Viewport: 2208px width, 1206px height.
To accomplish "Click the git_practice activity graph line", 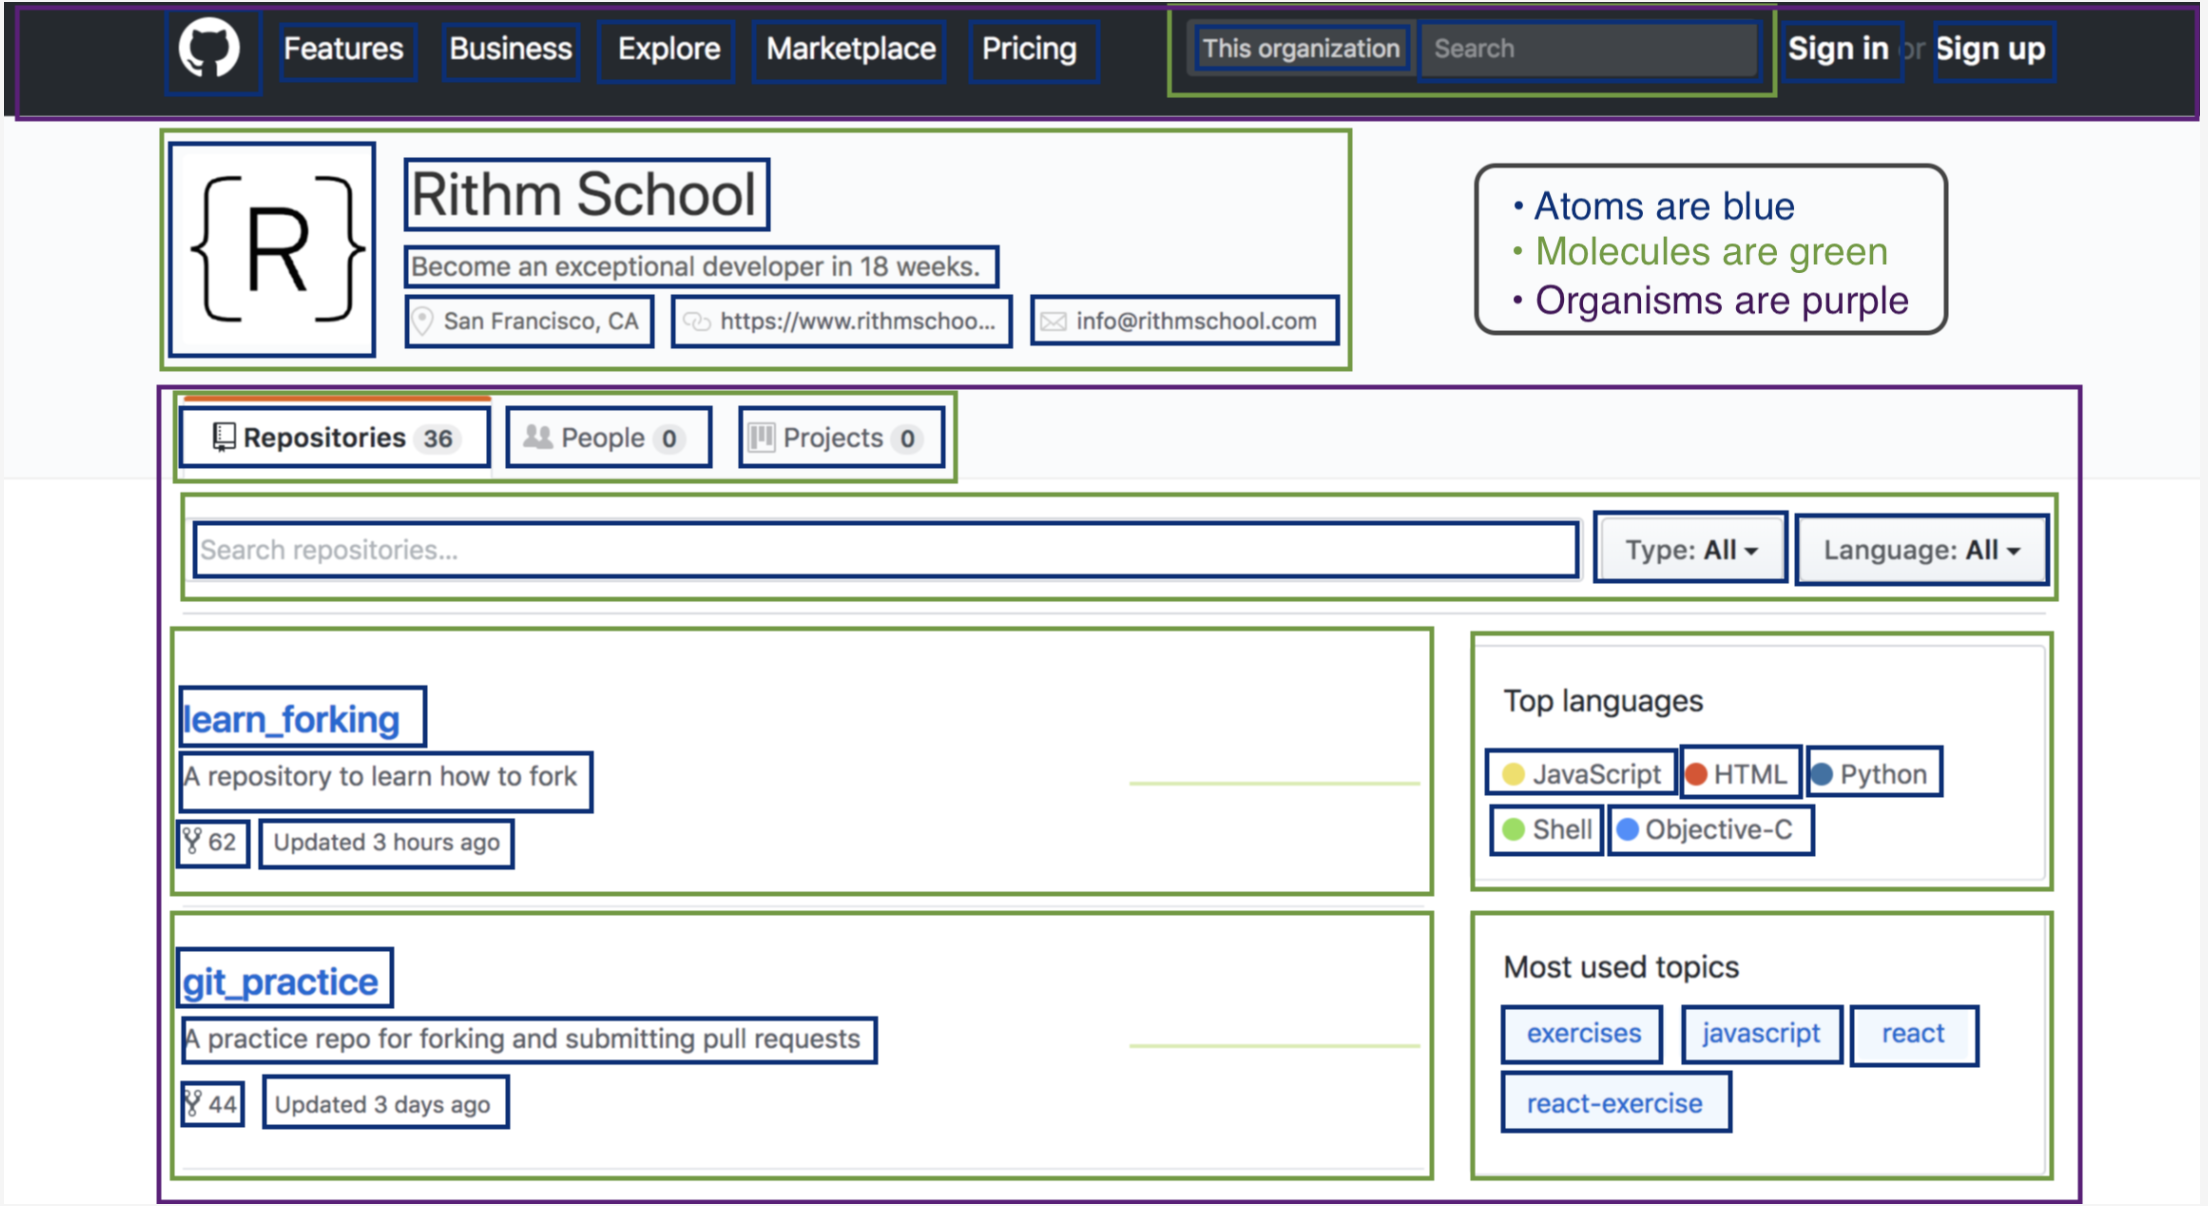I will tap(1274, 1045).
